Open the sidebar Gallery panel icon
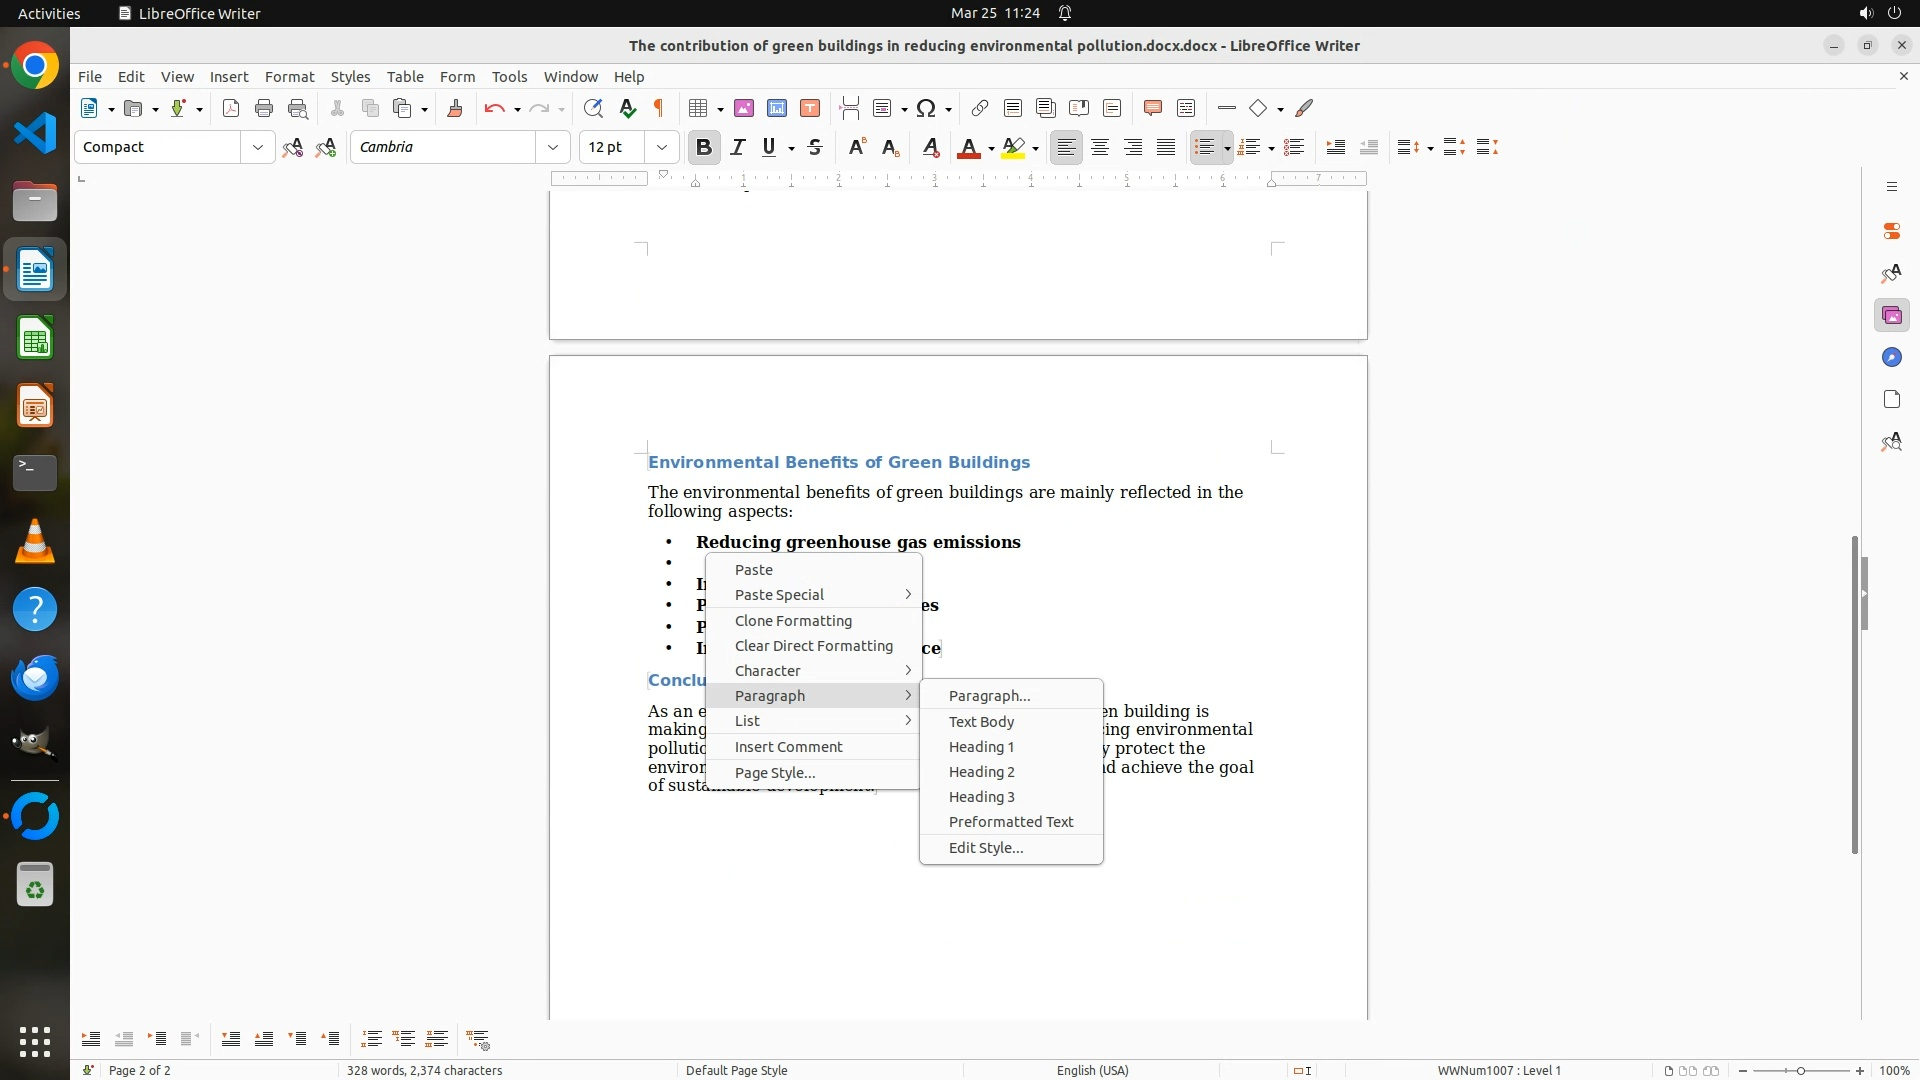Viewport: 1920px width, 1080px height. 1891,316
